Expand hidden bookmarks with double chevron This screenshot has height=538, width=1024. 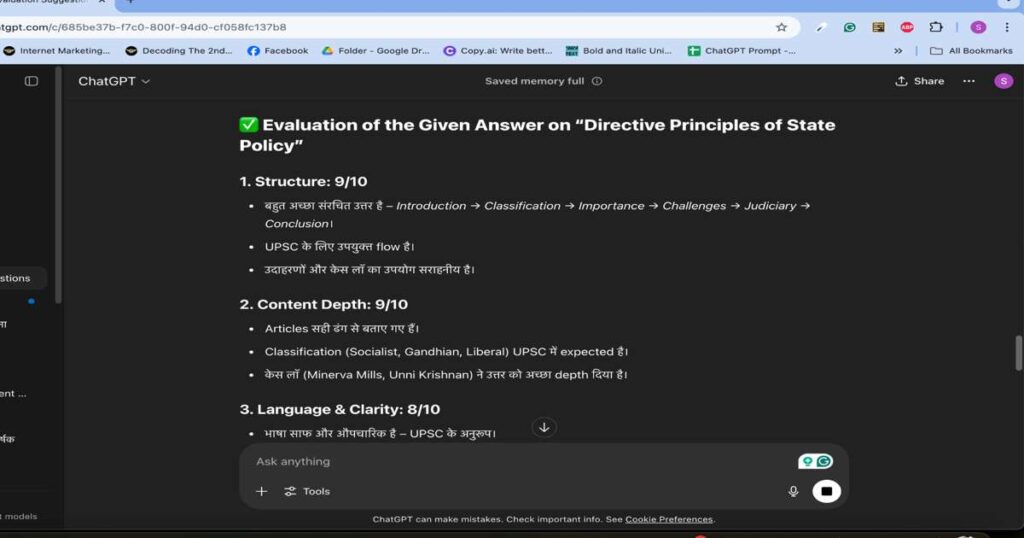pos(898,50)
